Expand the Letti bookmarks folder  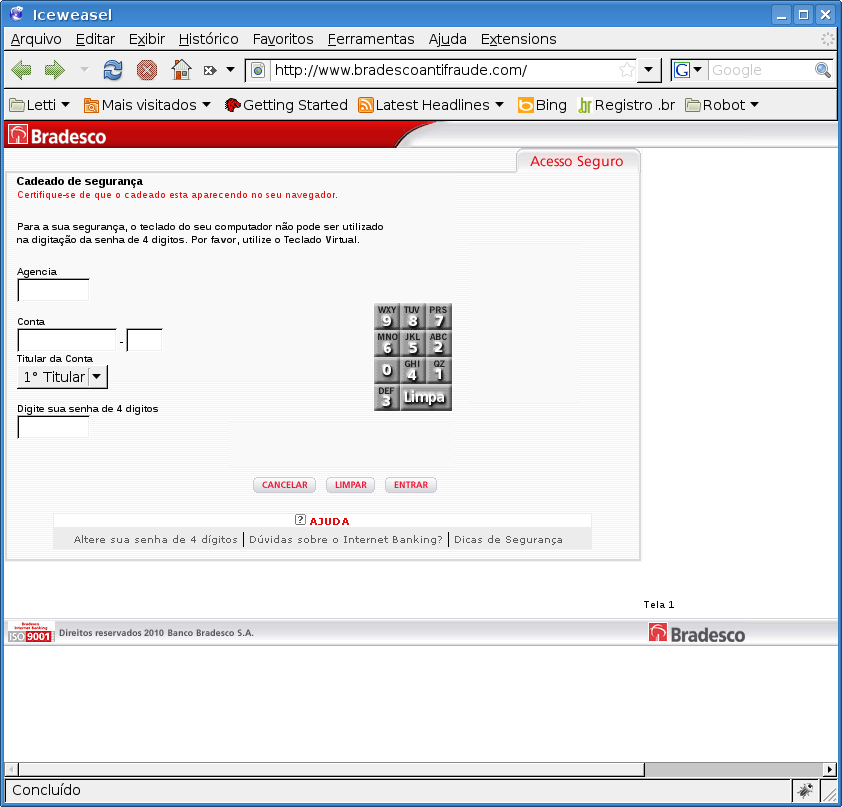point(40,105)
